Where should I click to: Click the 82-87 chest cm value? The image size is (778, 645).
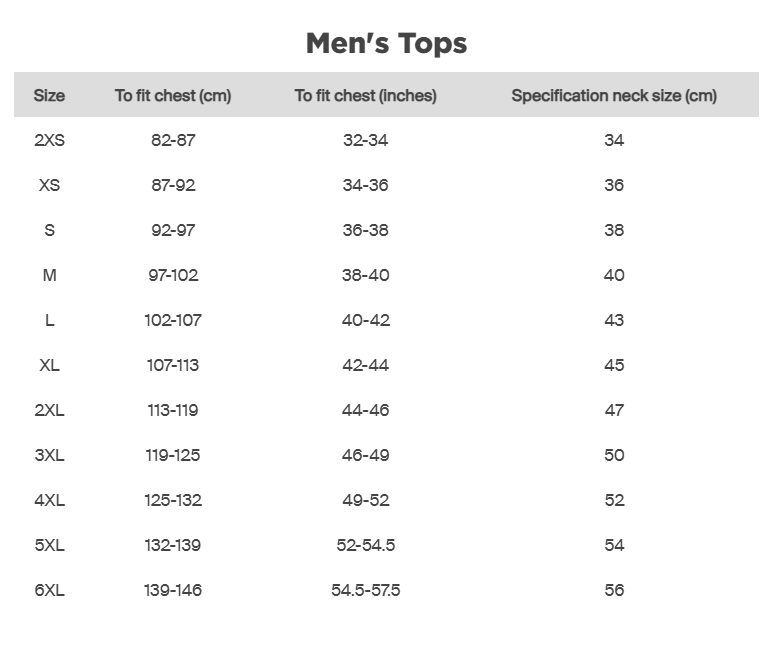[x=173, y=140]
